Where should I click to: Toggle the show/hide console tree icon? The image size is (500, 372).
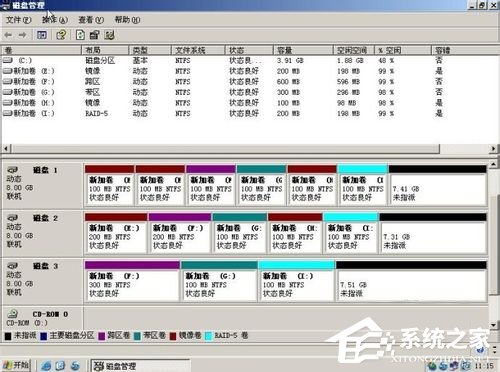[42, 35]
